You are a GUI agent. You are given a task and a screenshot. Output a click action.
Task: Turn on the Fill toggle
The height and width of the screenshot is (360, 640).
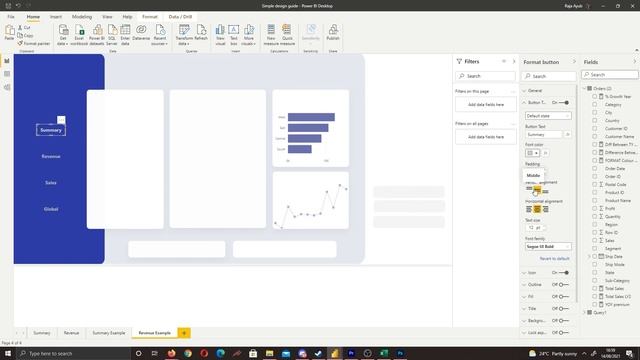tap(564, 297)
